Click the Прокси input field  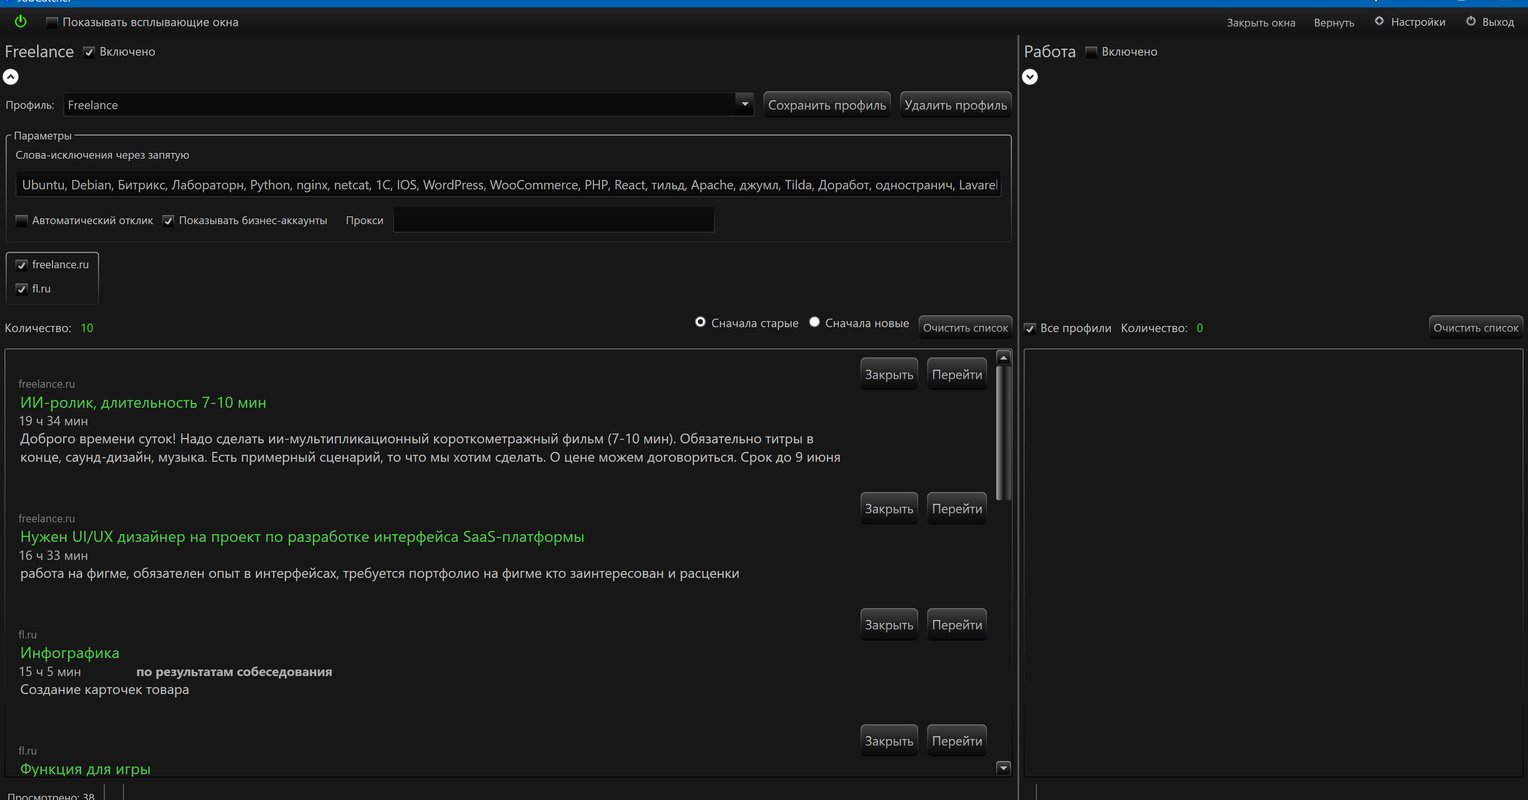coord(554,220)
